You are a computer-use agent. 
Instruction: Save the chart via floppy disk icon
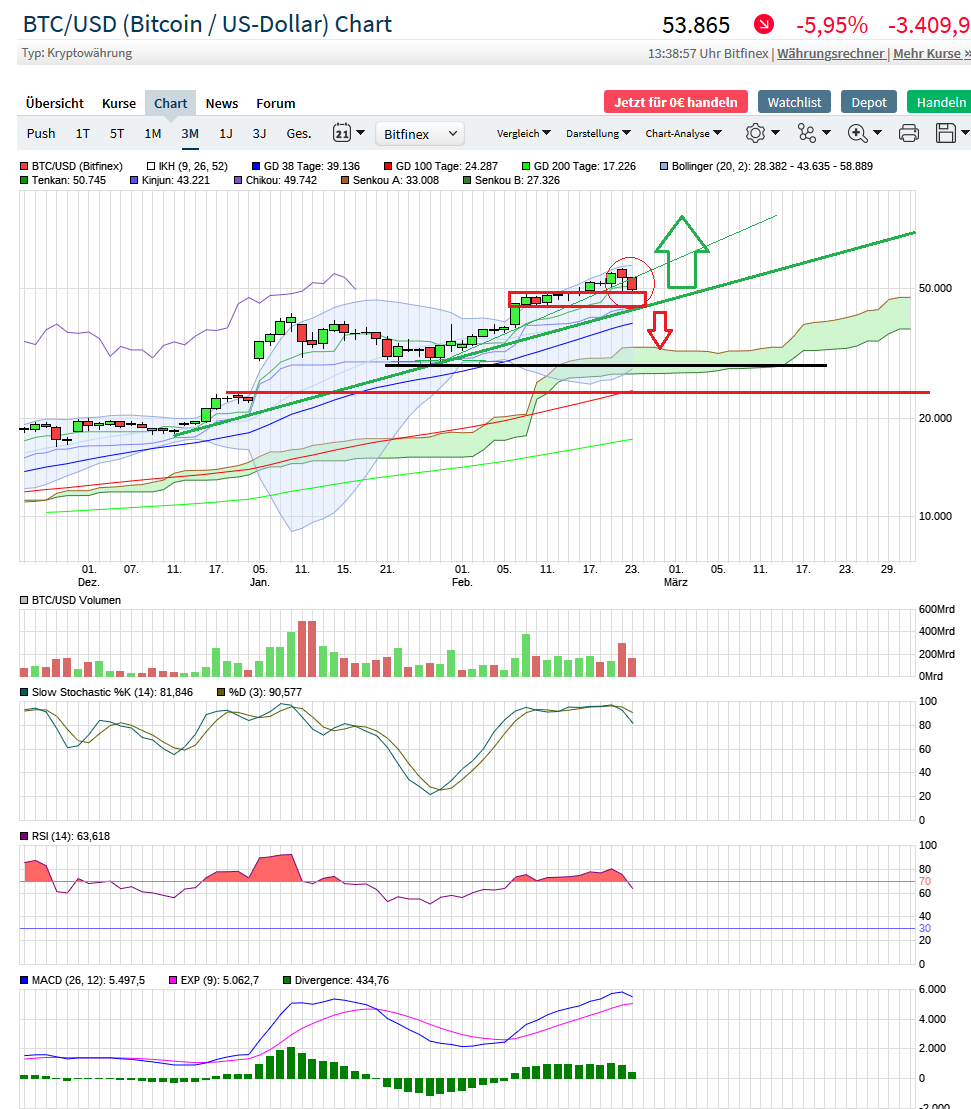(x=946, y=133)
